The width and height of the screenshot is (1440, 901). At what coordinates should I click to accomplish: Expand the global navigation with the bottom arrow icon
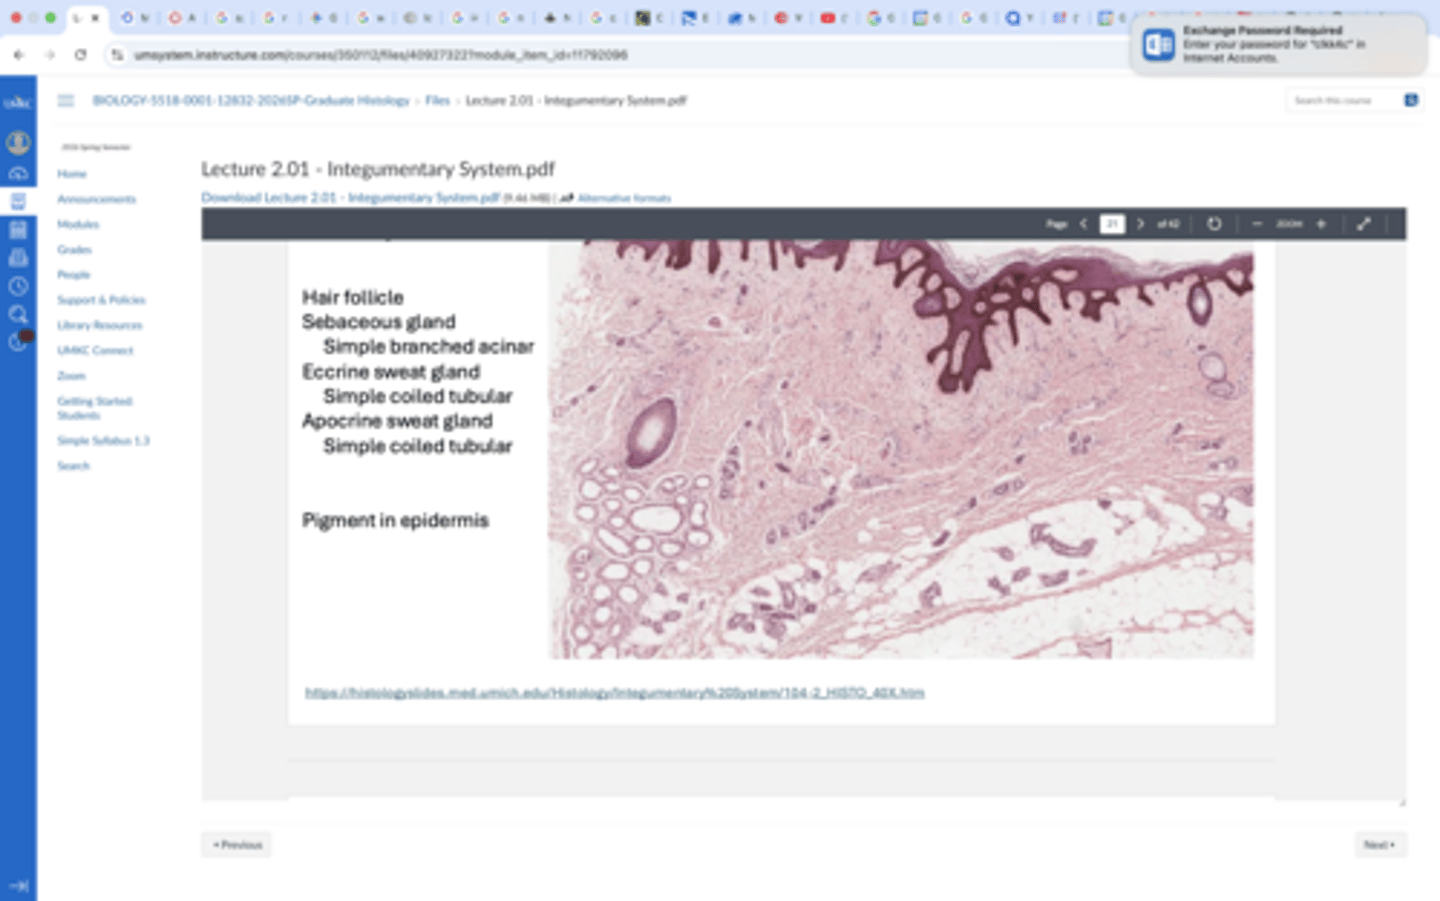[x=18, y=886]
